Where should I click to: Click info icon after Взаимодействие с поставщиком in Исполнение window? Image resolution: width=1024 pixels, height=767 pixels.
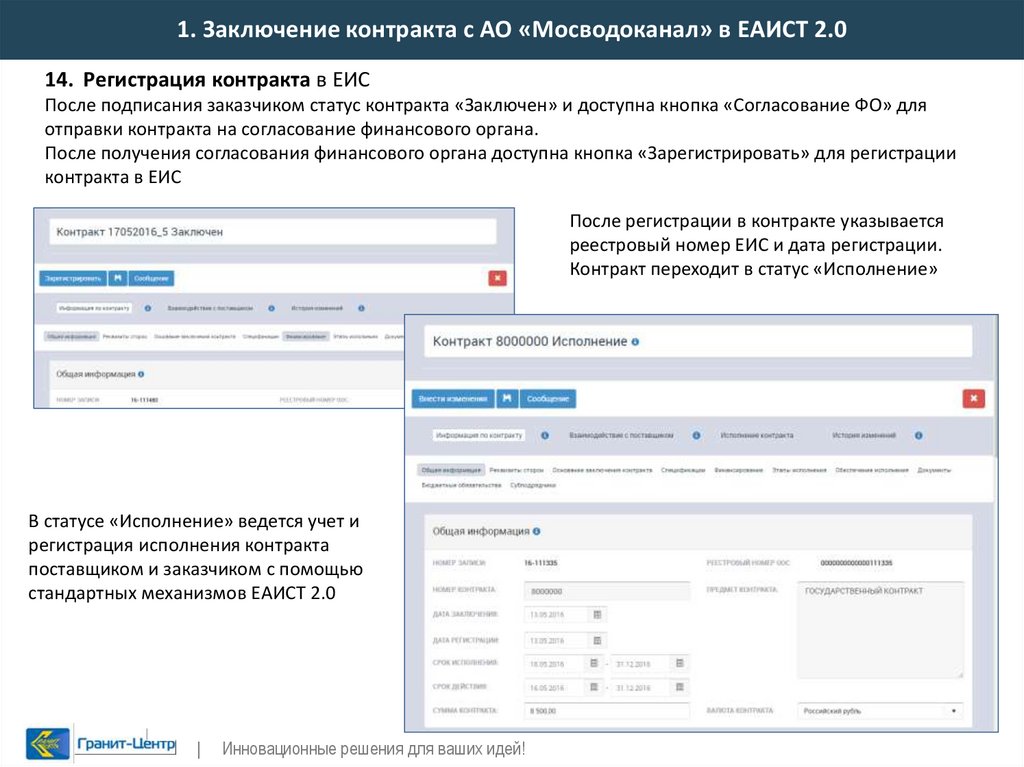[x=696, y=435]
